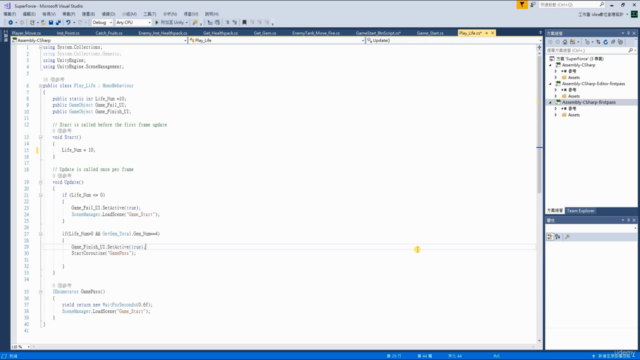Viewport: 640px width, 360px height.
Task: Click the Save All toolbar icon
Action: point(58,22)
